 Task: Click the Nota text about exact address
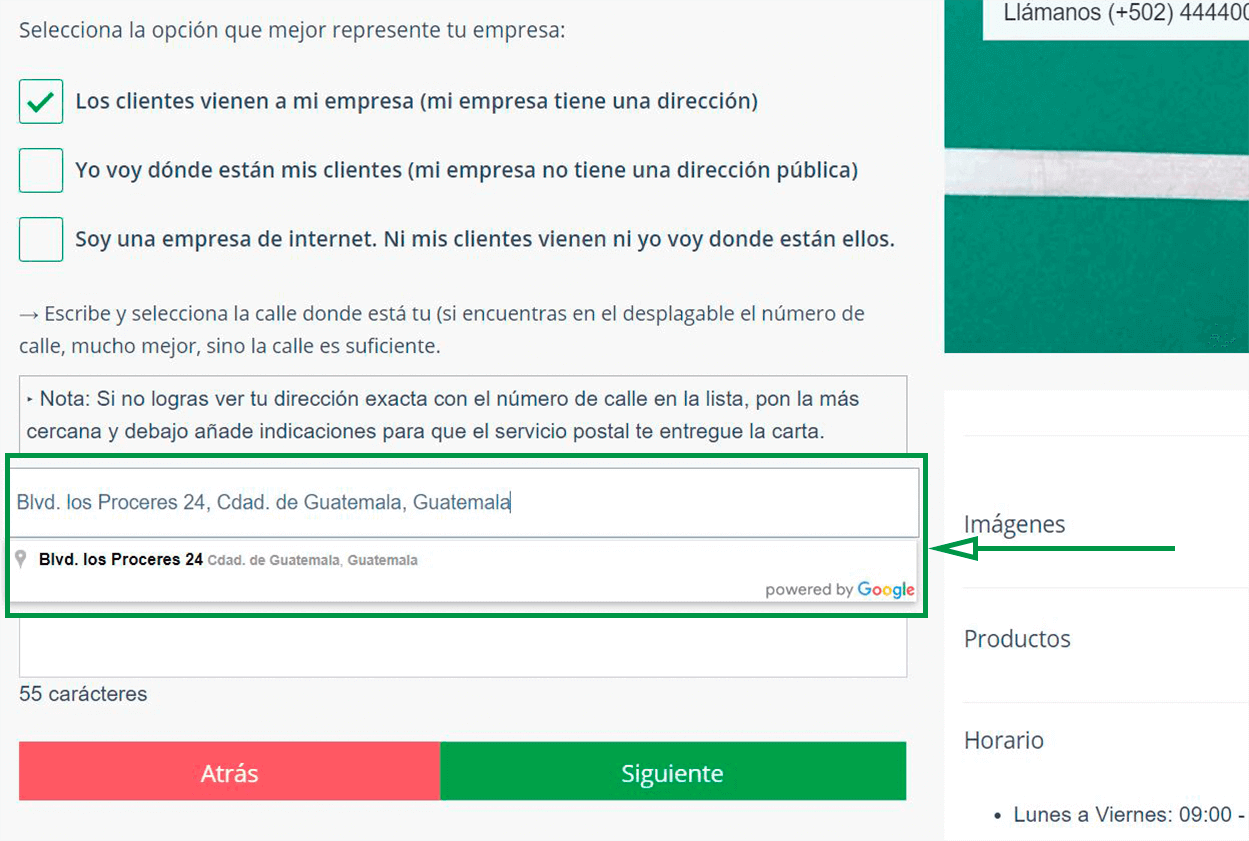coord(443,416)
